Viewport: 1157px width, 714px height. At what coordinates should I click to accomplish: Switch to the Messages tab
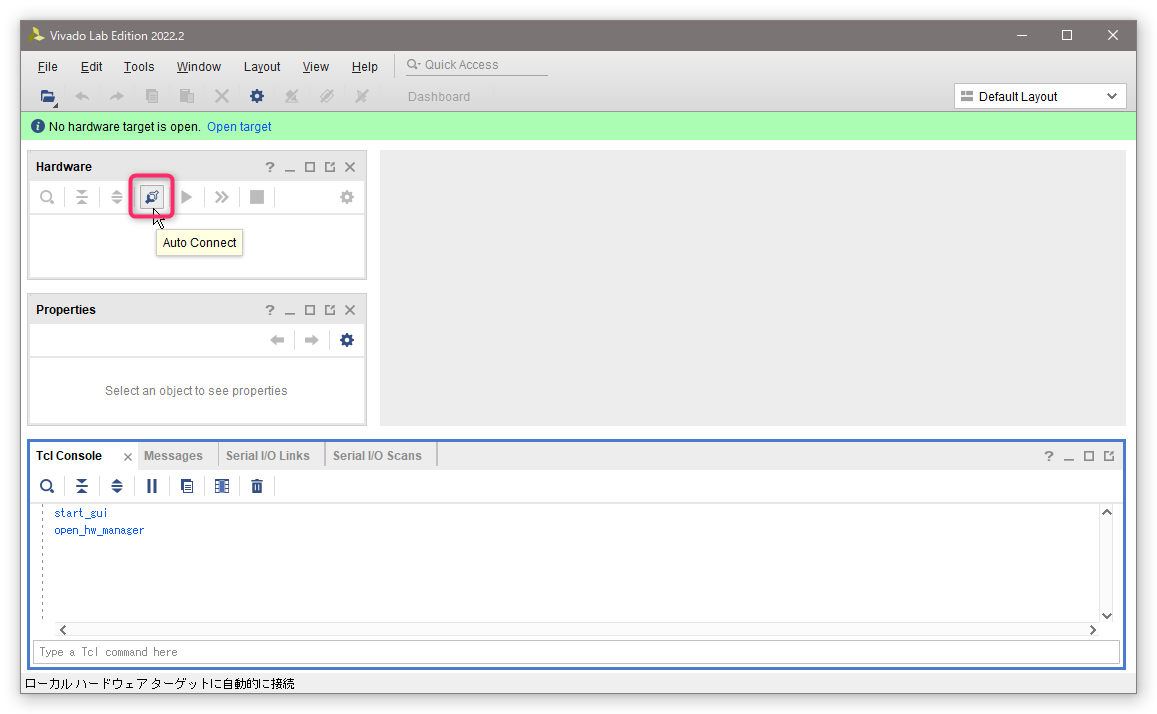(173, 456)
